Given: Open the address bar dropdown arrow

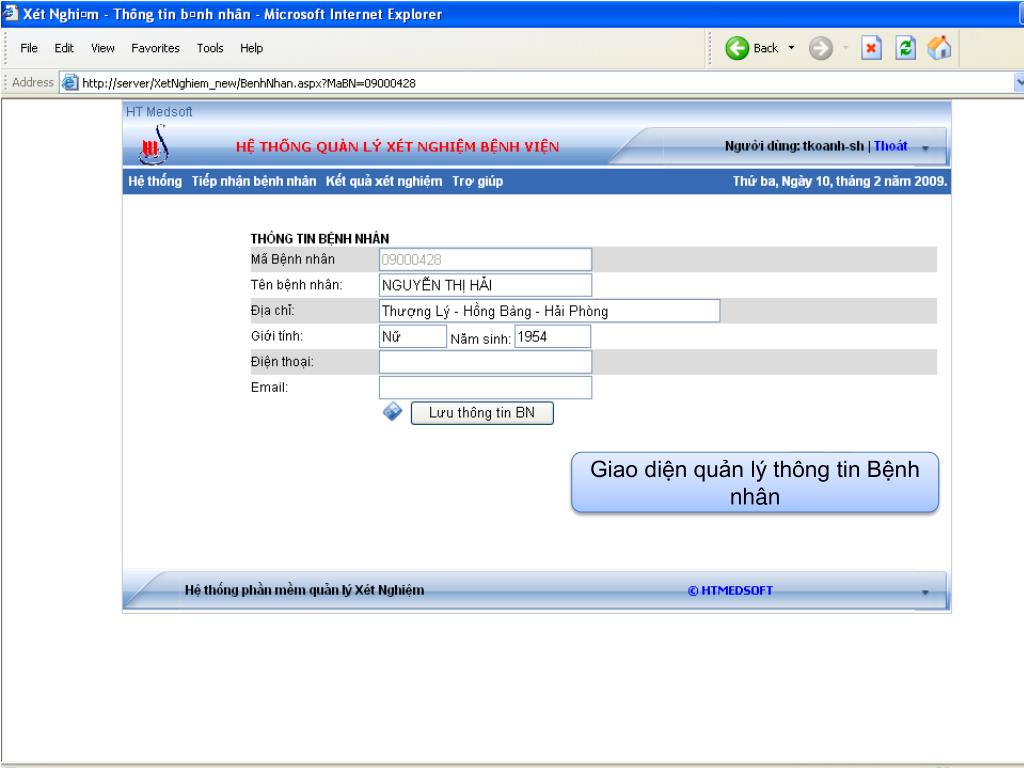Looking at the screenshot, I should (x=1019, y=82).
